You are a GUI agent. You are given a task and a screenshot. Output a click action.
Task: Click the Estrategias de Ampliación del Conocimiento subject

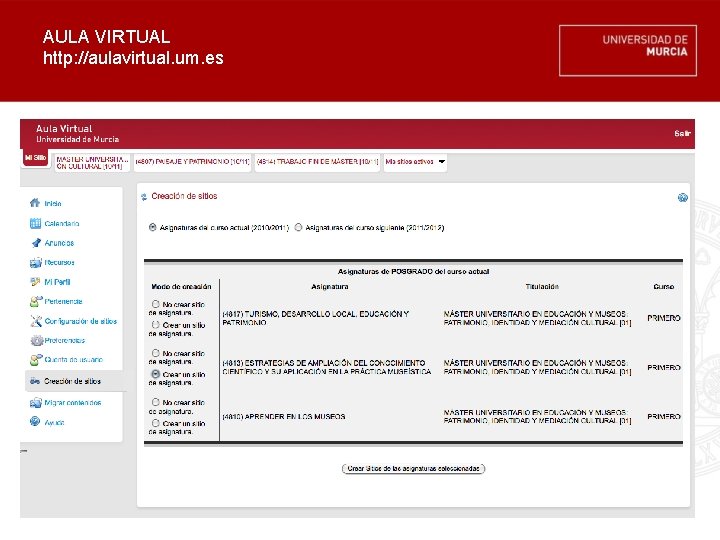(x=326, y=367)
